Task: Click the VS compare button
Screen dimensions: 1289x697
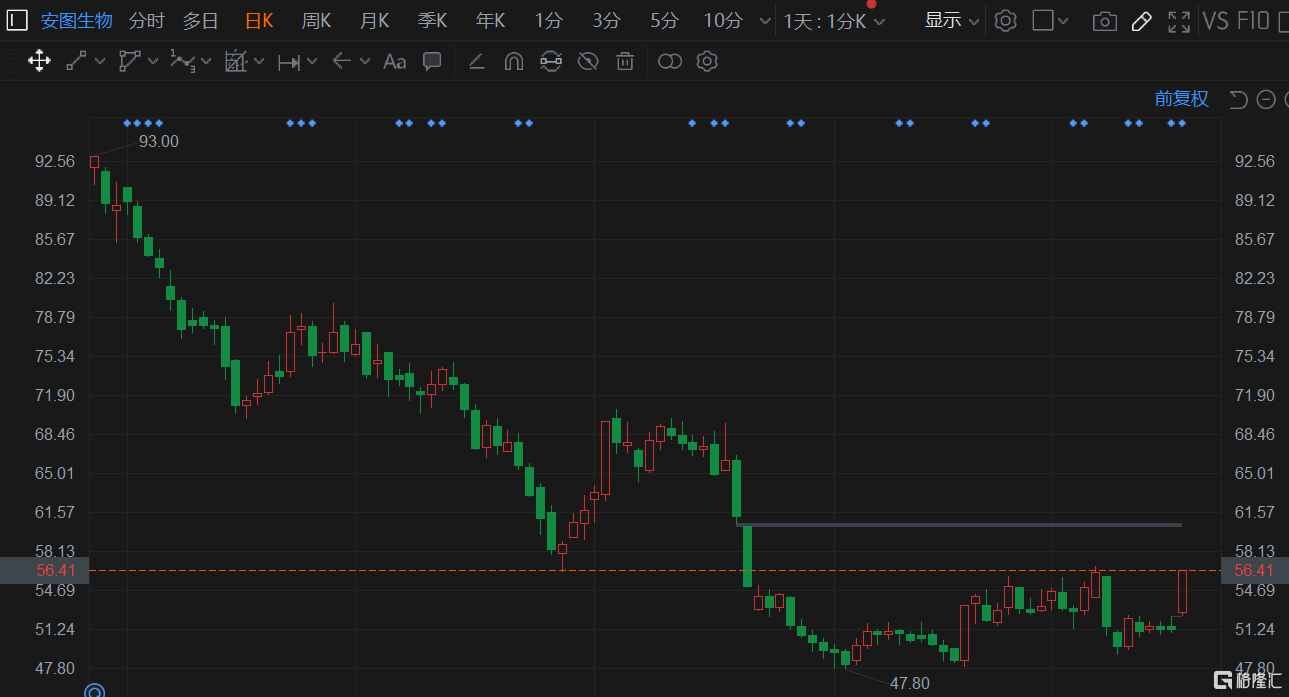Action: (x=1215, y=20)
